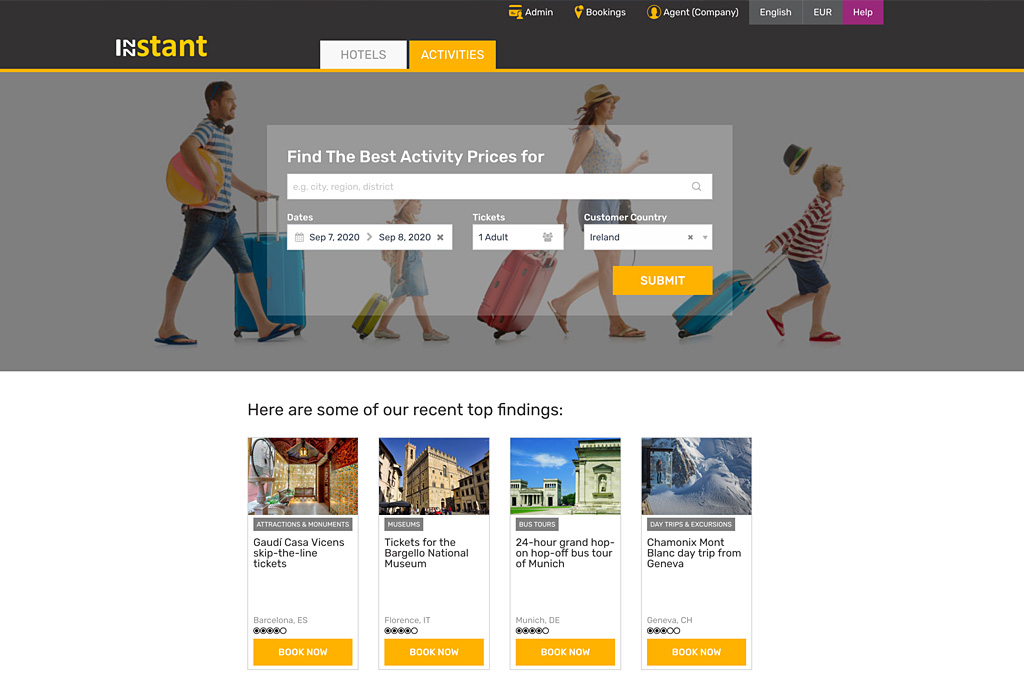
Task: Switch to the Hotels tab
Action: pos(363,55)
